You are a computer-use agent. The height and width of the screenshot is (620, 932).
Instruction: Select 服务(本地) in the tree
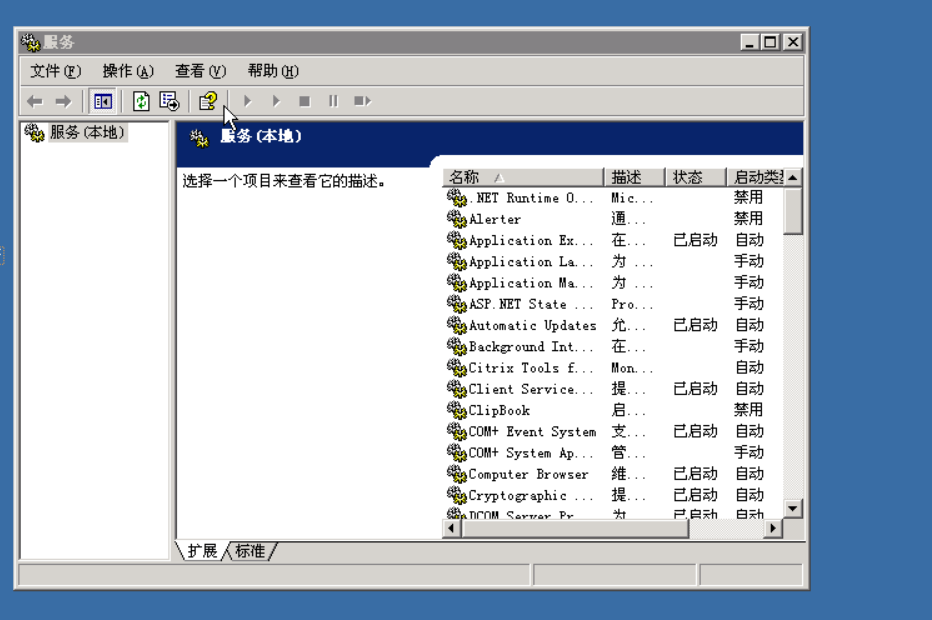coord(87,132)
